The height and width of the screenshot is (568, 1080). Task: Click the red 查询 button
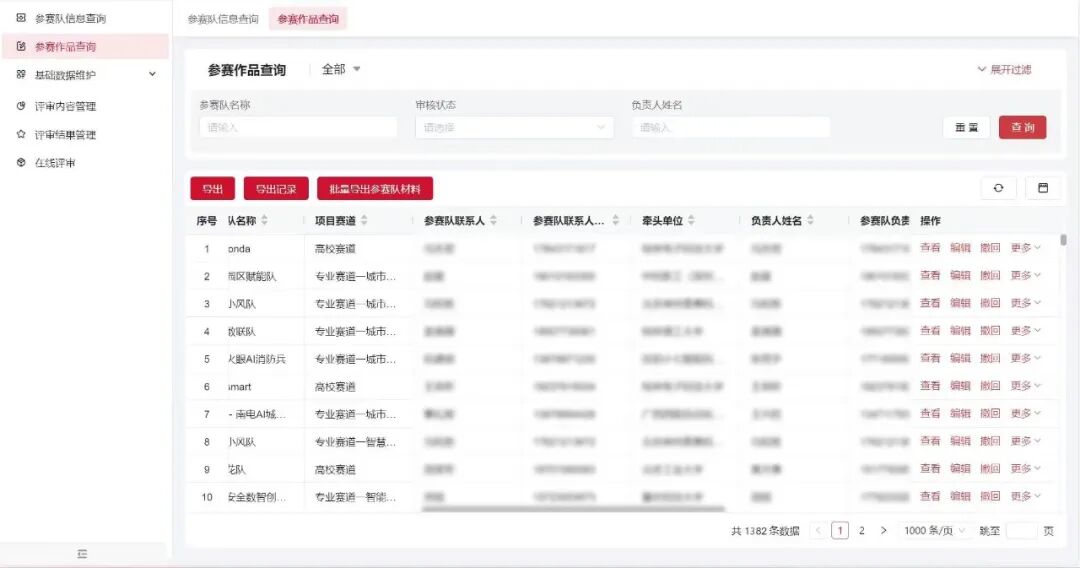pos(1022,128)
